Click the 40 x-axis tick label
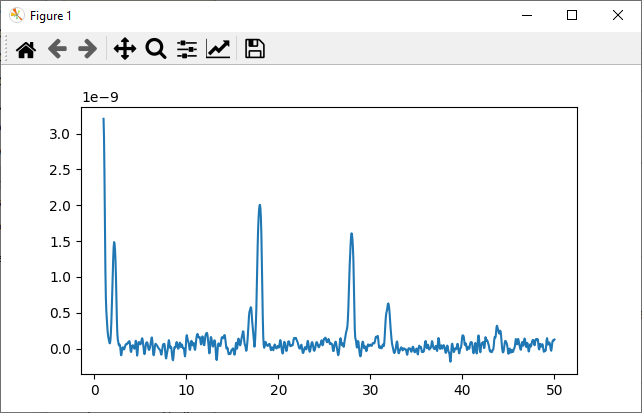The height and width of the screenshot is (413, 642). pos(462,390)
